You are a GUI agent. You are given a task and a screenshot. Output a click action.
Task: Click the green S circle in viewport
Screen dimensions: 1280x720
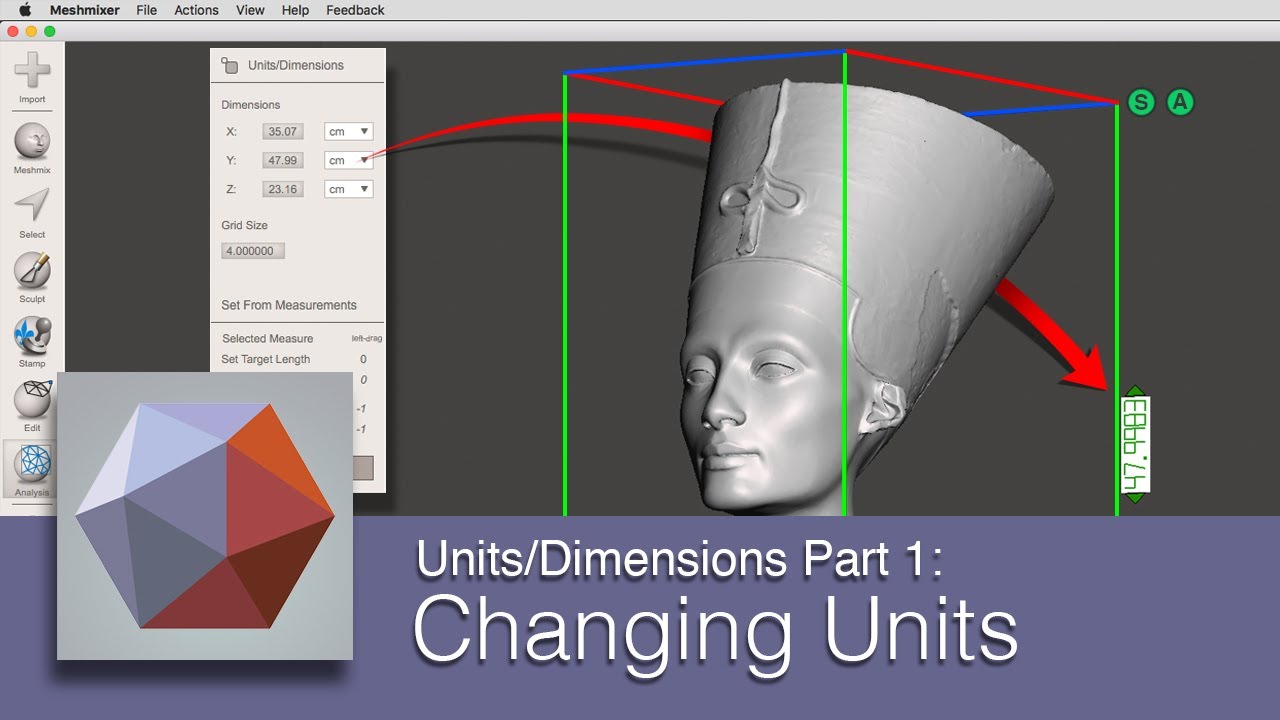click(1141, 102)
